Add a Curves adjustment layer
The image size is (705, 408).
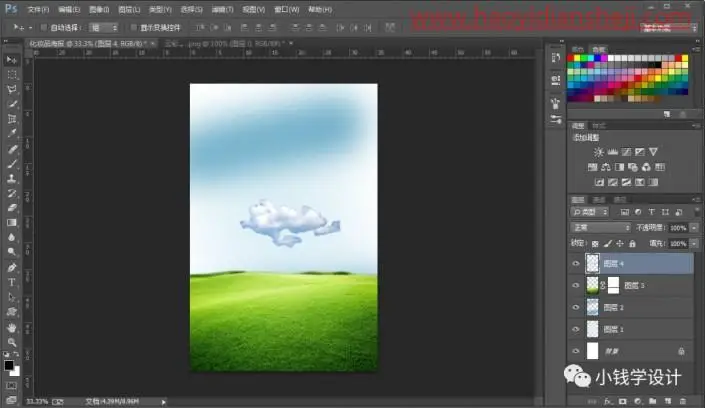(626, 152)
